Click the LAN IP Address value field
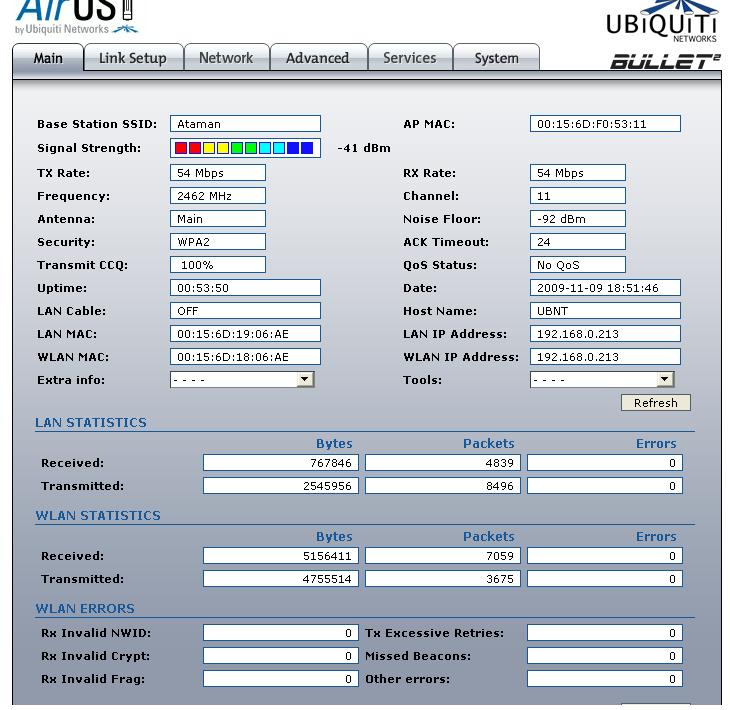Viewport: 730px width, 710px height. tap(605, 334)
